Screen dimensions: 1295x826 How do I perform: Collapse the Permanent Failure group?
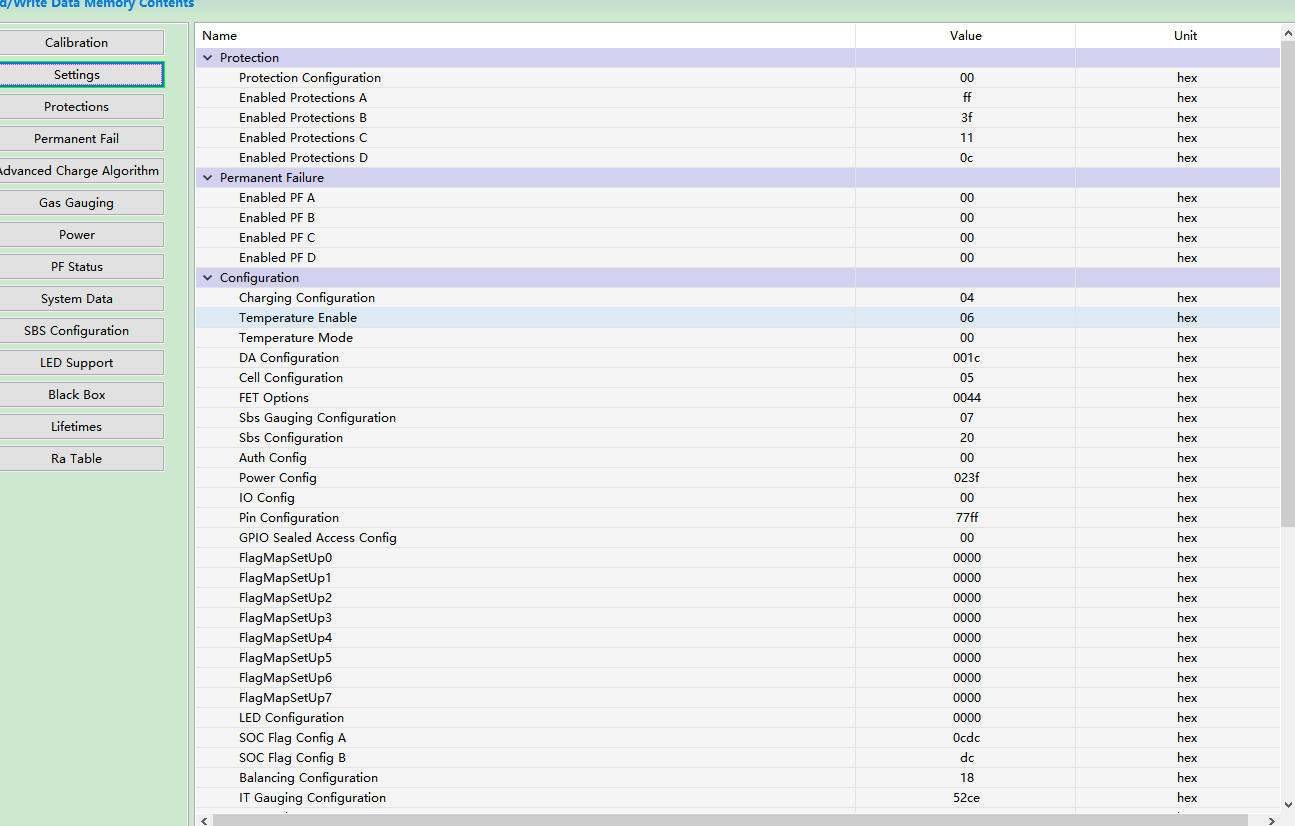pos(208,178)
